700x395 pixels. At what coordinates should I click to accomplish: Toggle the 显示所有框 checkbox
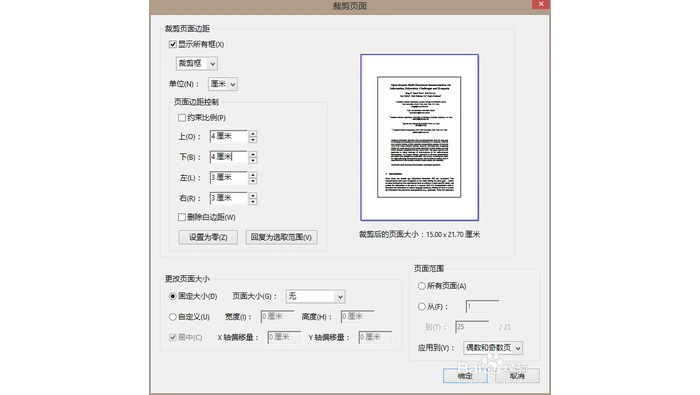173,44
